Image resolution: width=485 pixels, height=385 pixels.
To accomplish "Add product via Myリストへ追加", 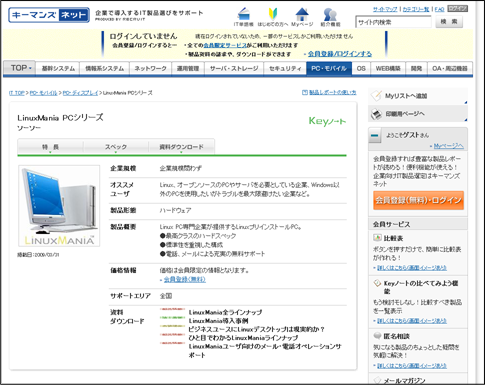I will [x=418, y=96].
